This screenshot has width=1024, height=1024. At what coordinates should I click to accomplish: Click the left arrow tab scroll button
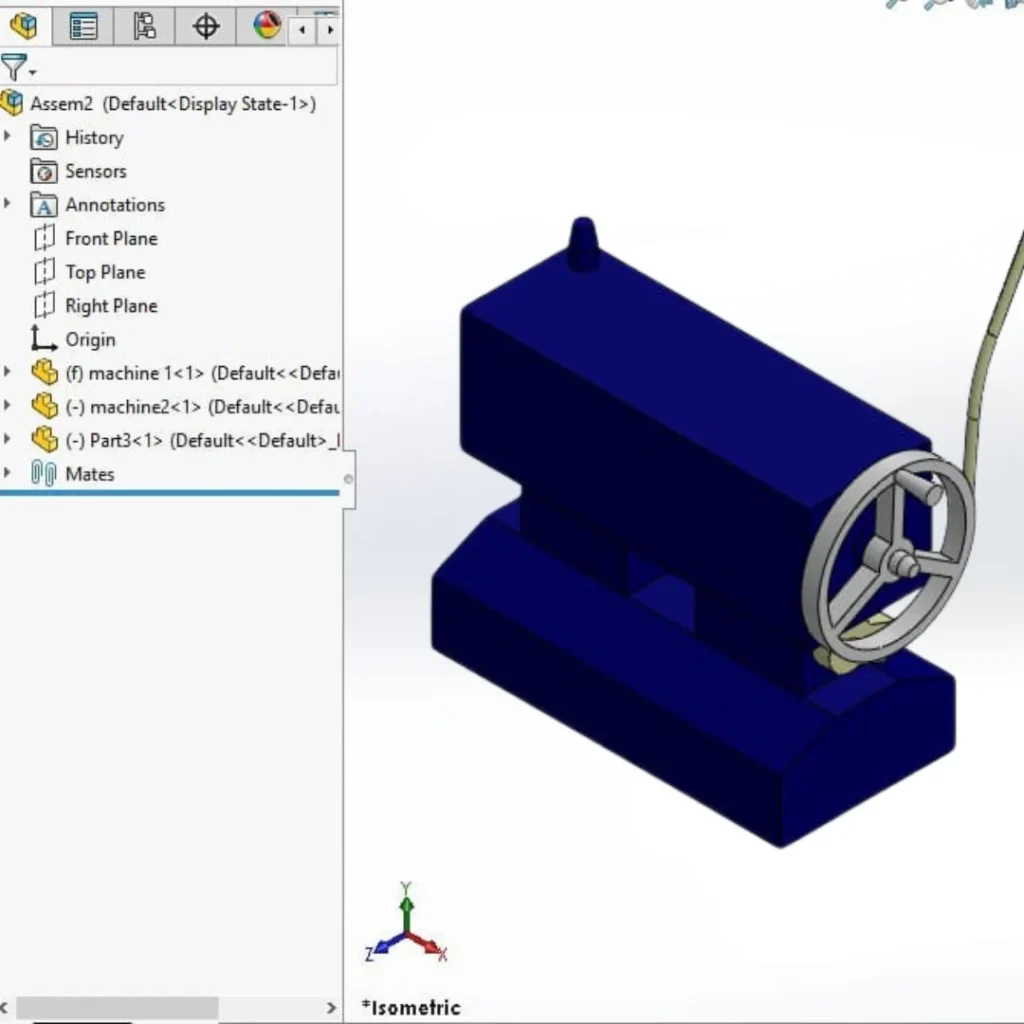click(x=303, y=30)
